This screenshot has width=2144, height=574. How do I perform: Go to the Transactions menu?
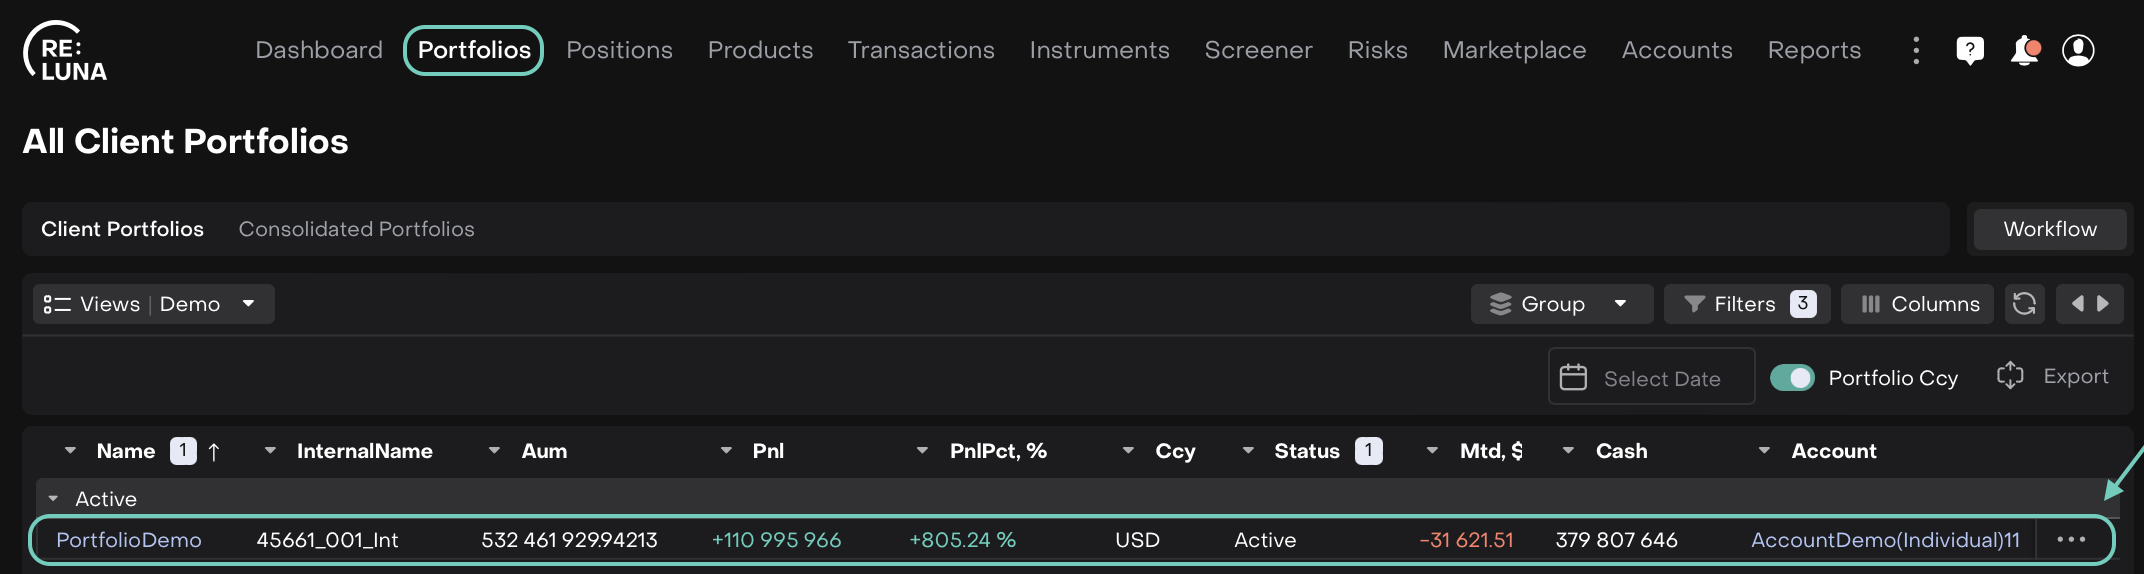point(920,50)
